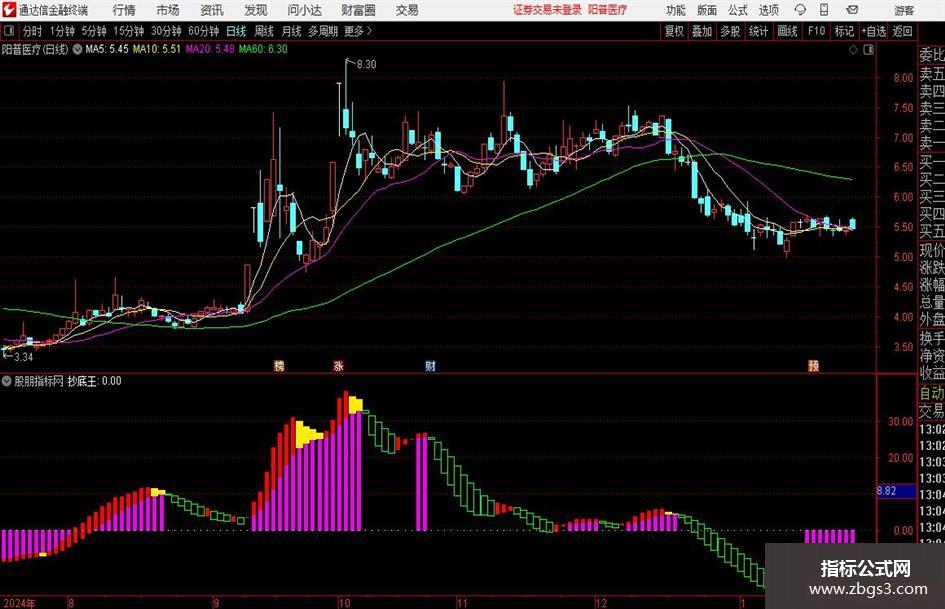945x609 pixels.
Task: Click the diamond icon above the chart
Action: pos(853,50)
